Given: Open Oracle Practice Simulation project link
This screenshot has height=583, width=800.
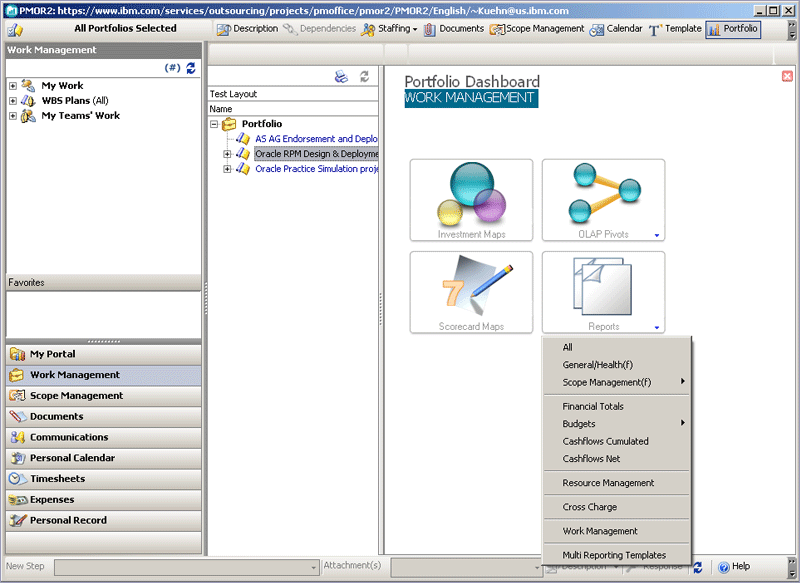Looking at the screenshot, I should click(x=316, y=169).
